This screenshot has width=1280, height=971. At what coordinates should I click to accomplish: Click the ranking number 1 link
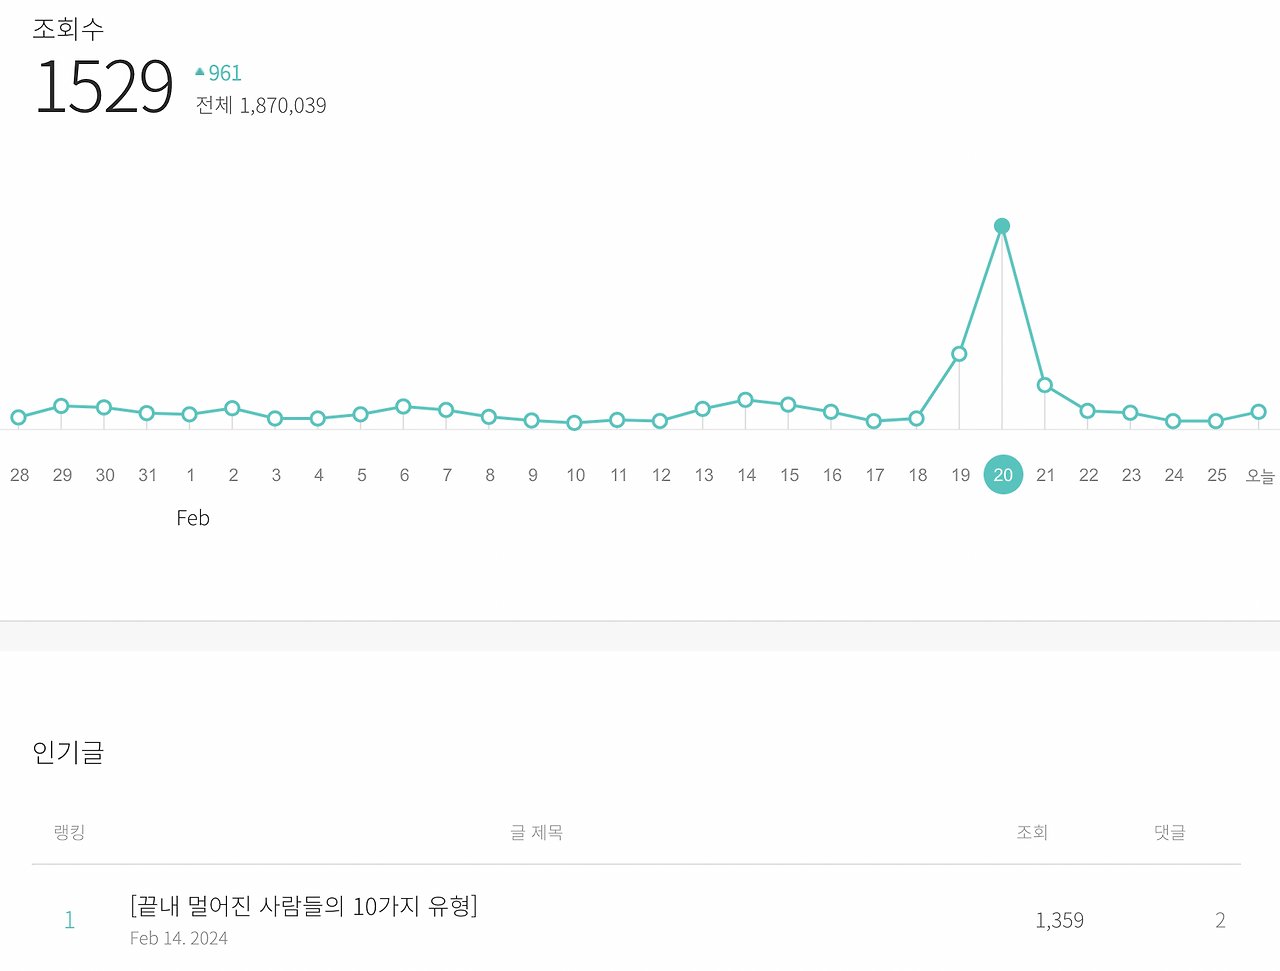tap(69, 919)
